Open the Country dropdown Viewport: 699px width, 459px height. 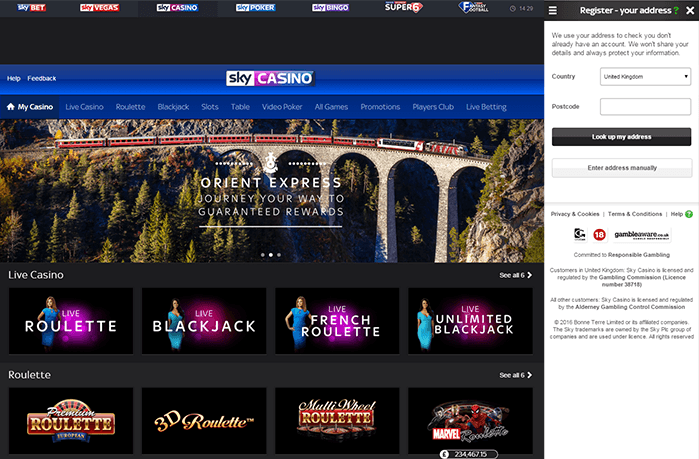[646, 77]
